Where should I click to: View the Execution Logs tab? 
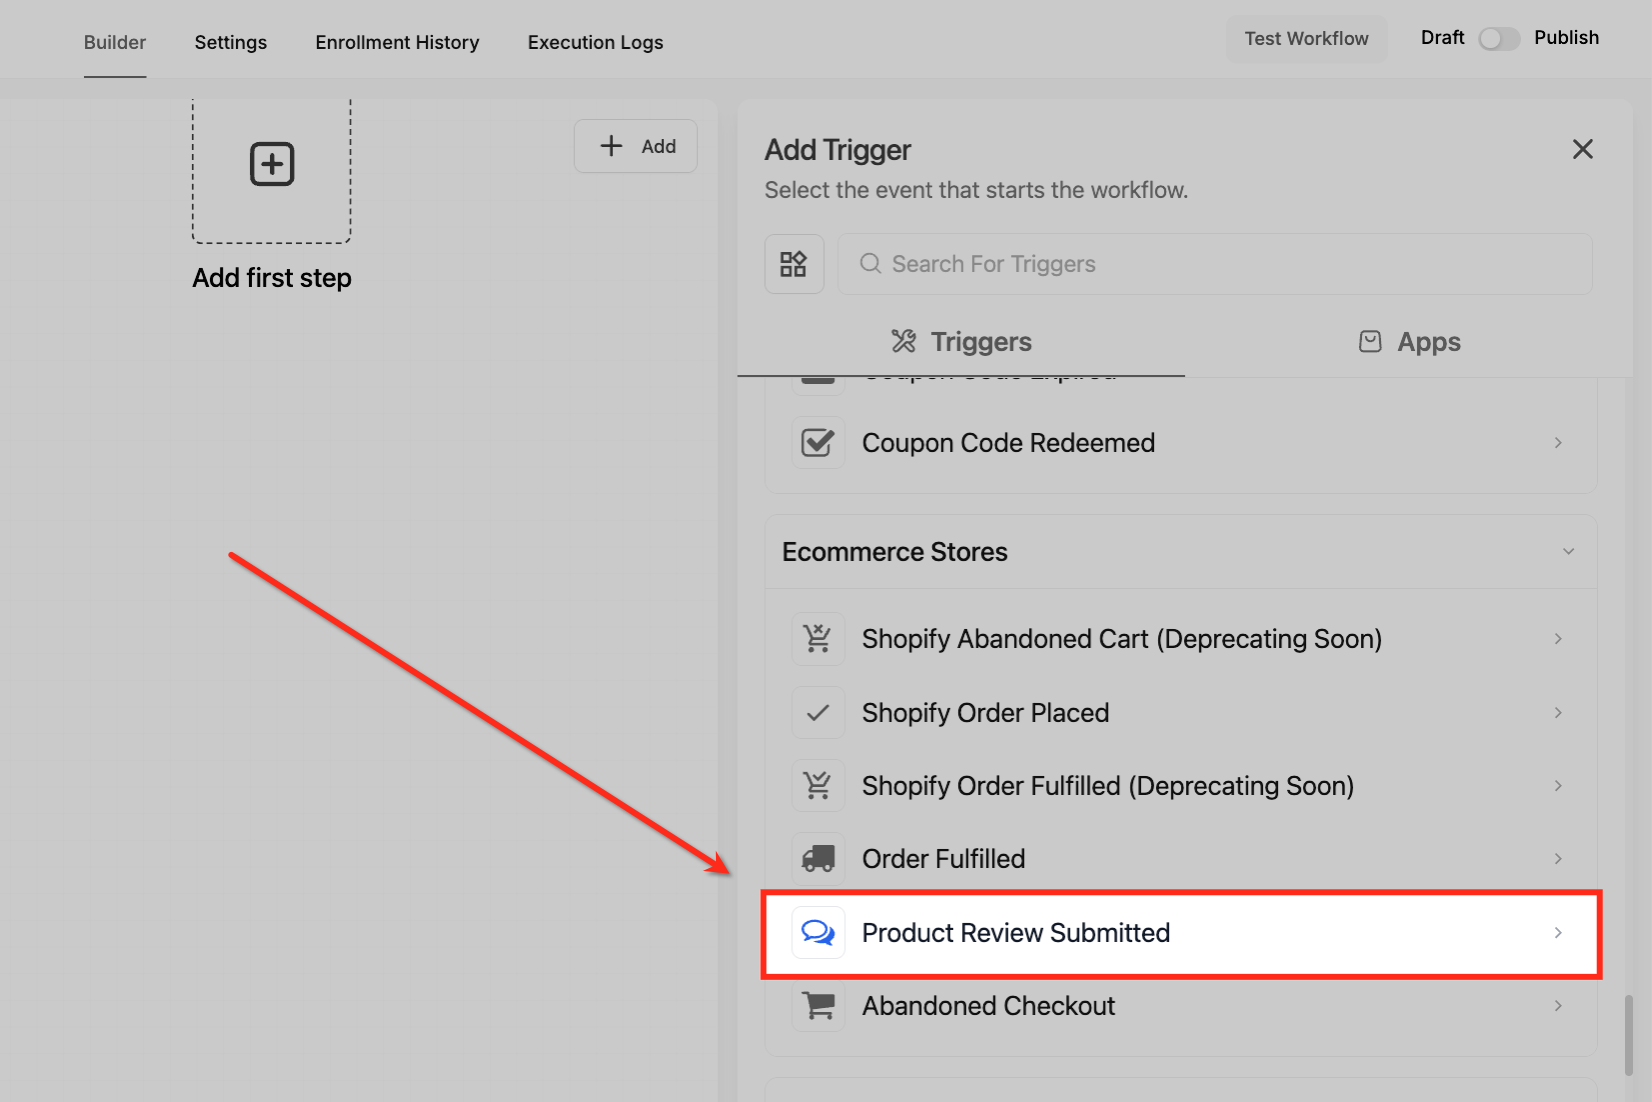click(x=596, y=42)
